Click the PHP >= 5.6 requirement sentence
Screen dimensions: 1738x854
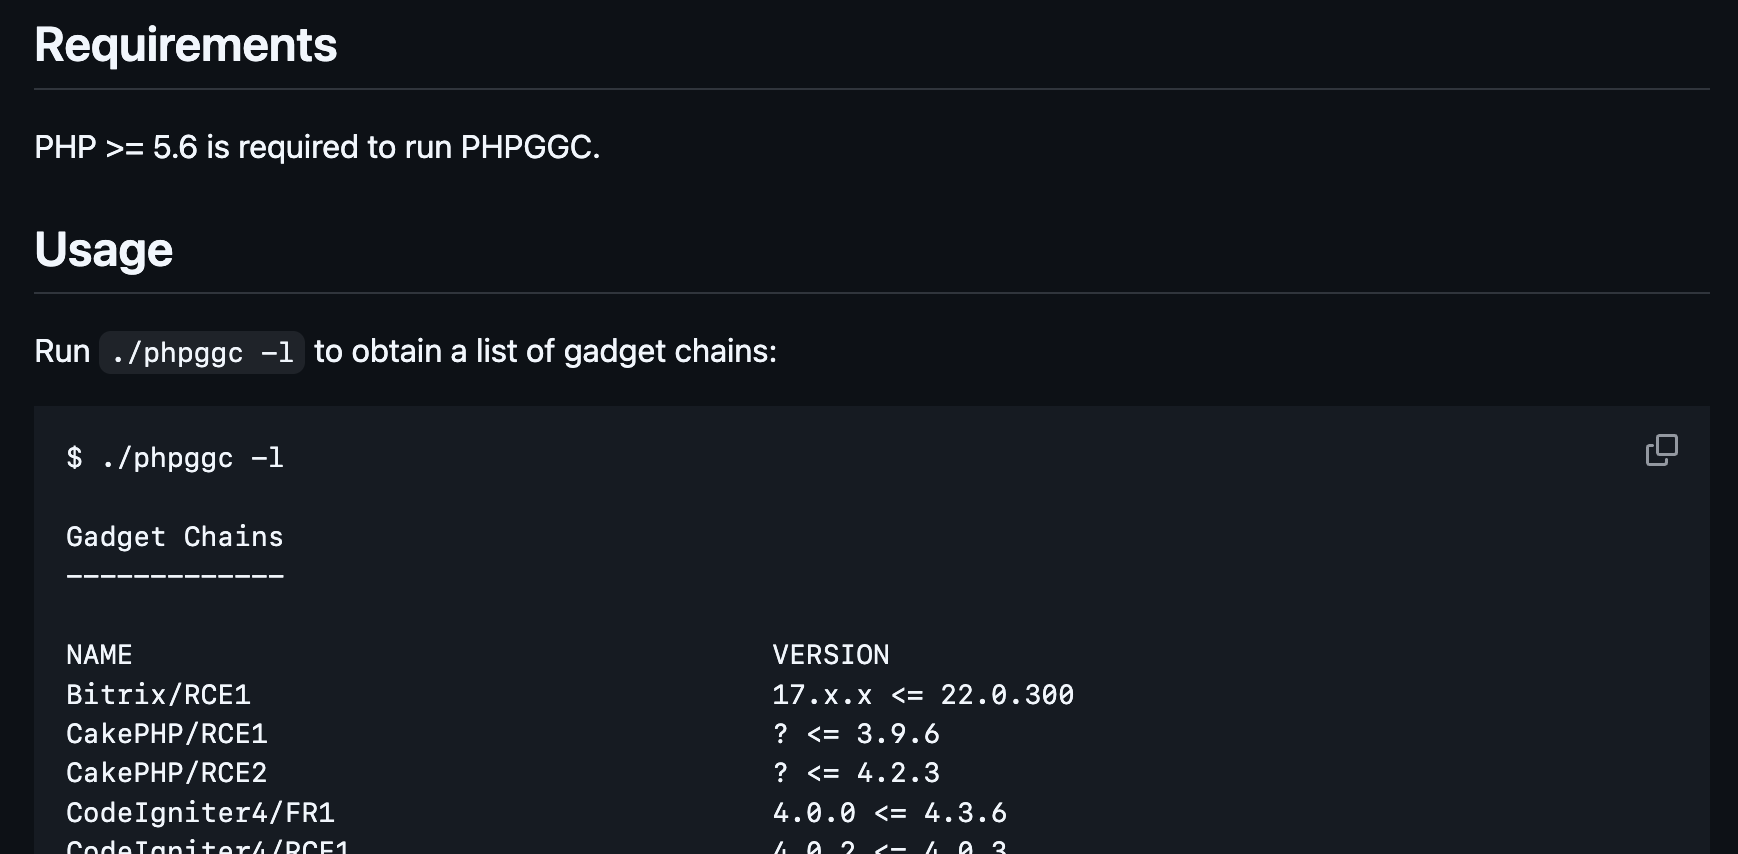[317, 147]
